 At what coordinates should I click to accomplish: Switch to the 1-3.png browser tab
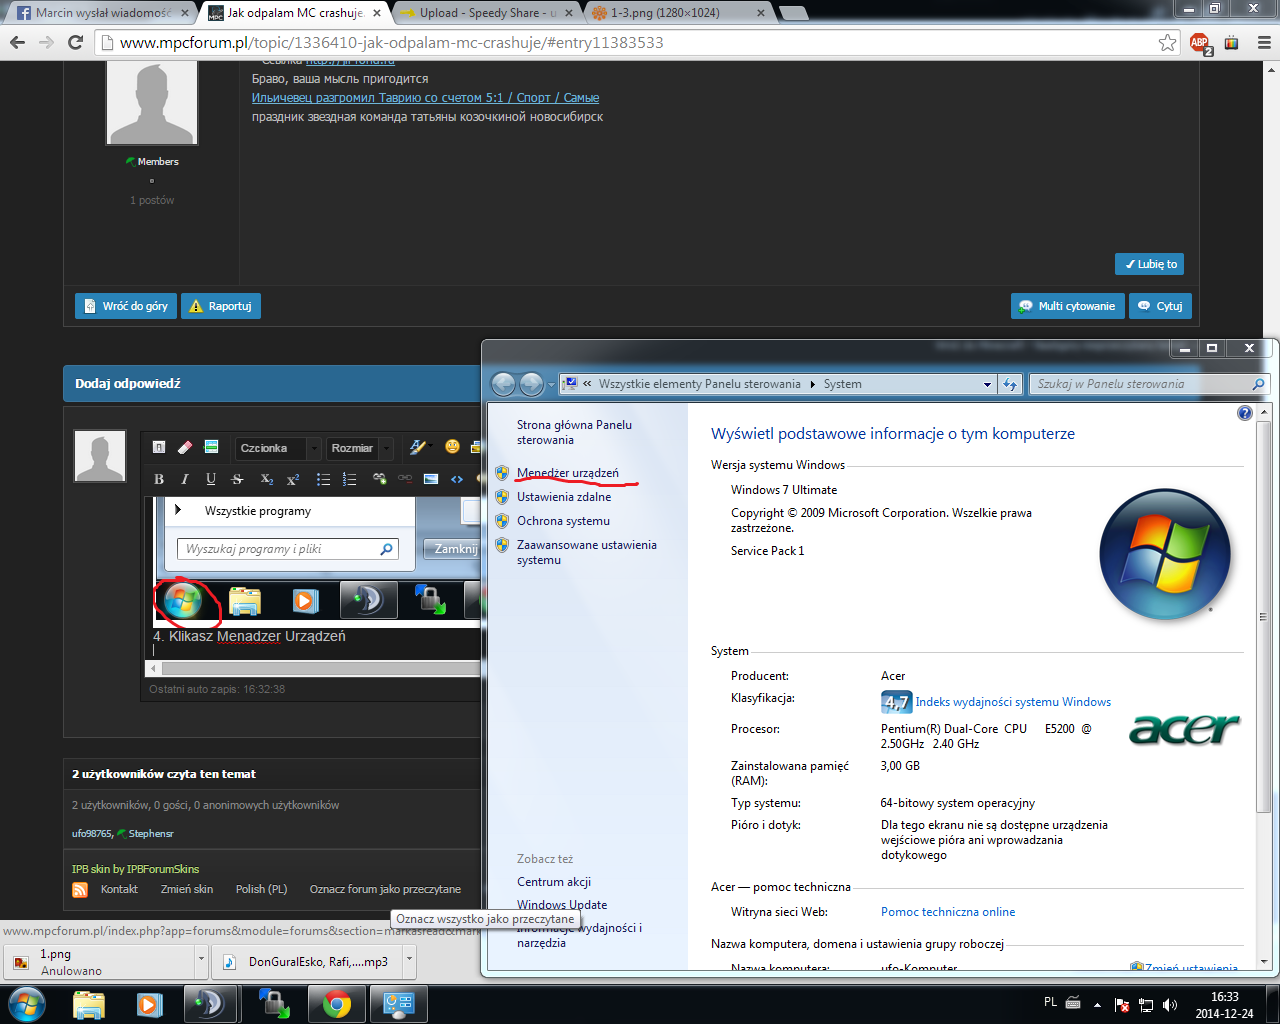[x=680, y=13]
